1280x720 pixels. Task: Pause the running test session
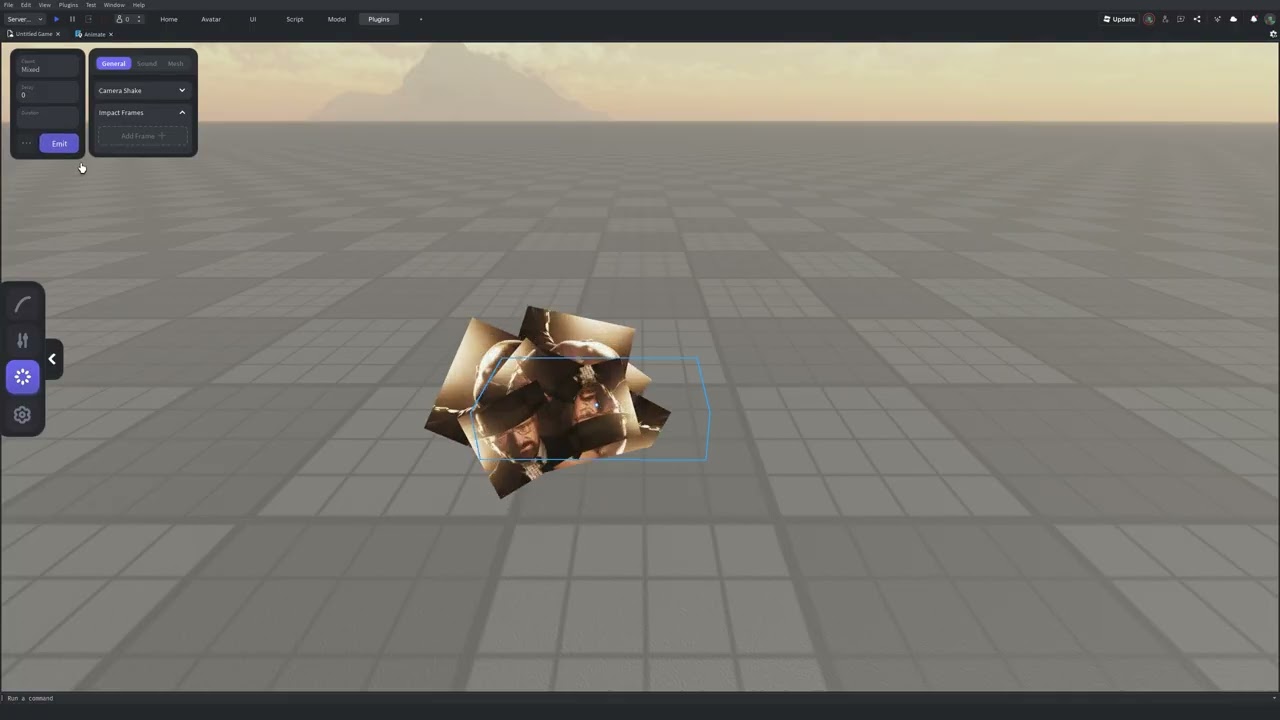point(72,19)
